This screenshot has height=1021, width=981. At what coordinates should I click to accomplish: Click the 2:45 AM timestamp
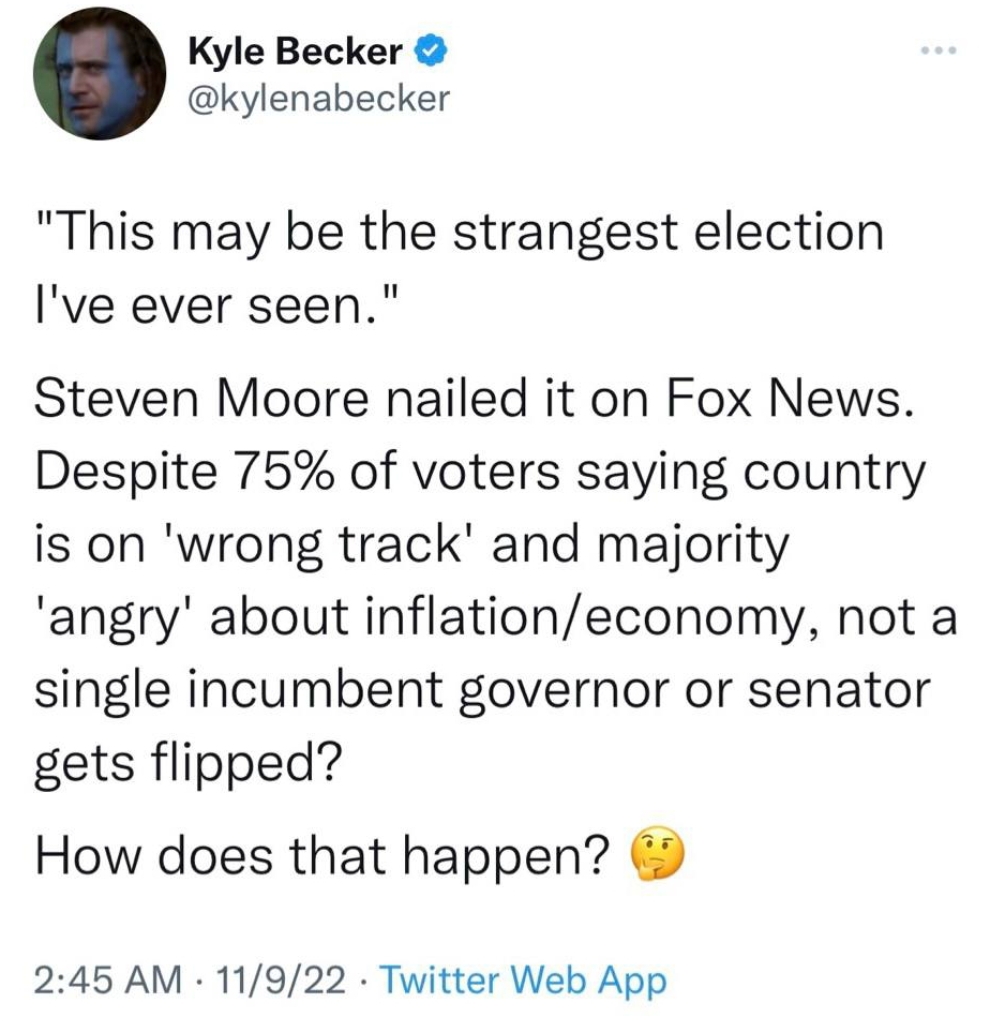pyautogui.click(x=109, y=980)
